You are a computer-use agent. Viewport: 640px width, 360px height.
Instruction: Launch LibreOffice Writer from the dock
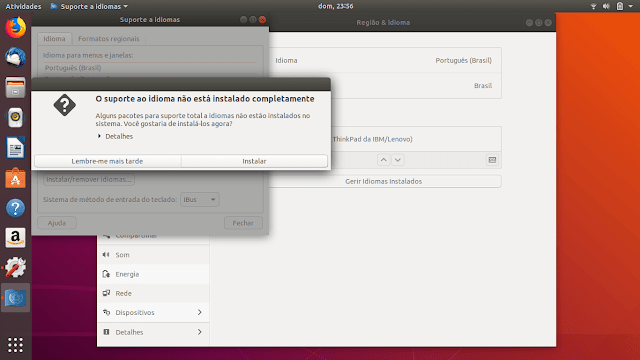(x=16, y=148)
